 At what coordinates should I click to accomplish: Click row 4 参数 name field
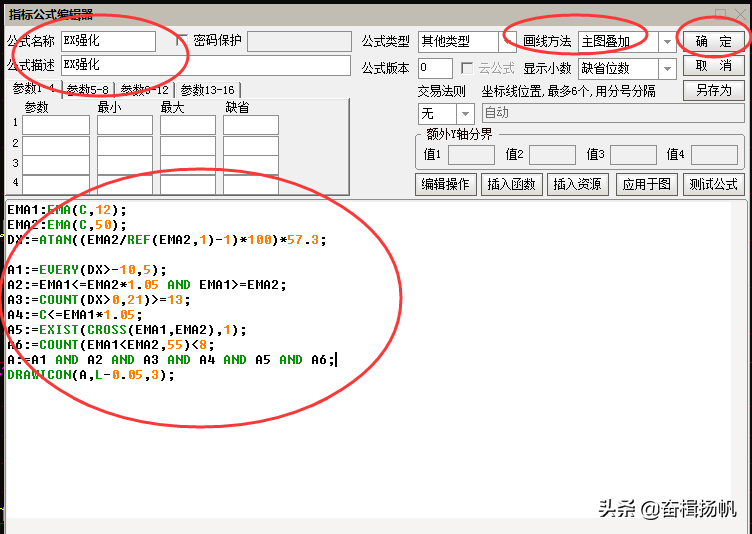(x=56, y=185)
